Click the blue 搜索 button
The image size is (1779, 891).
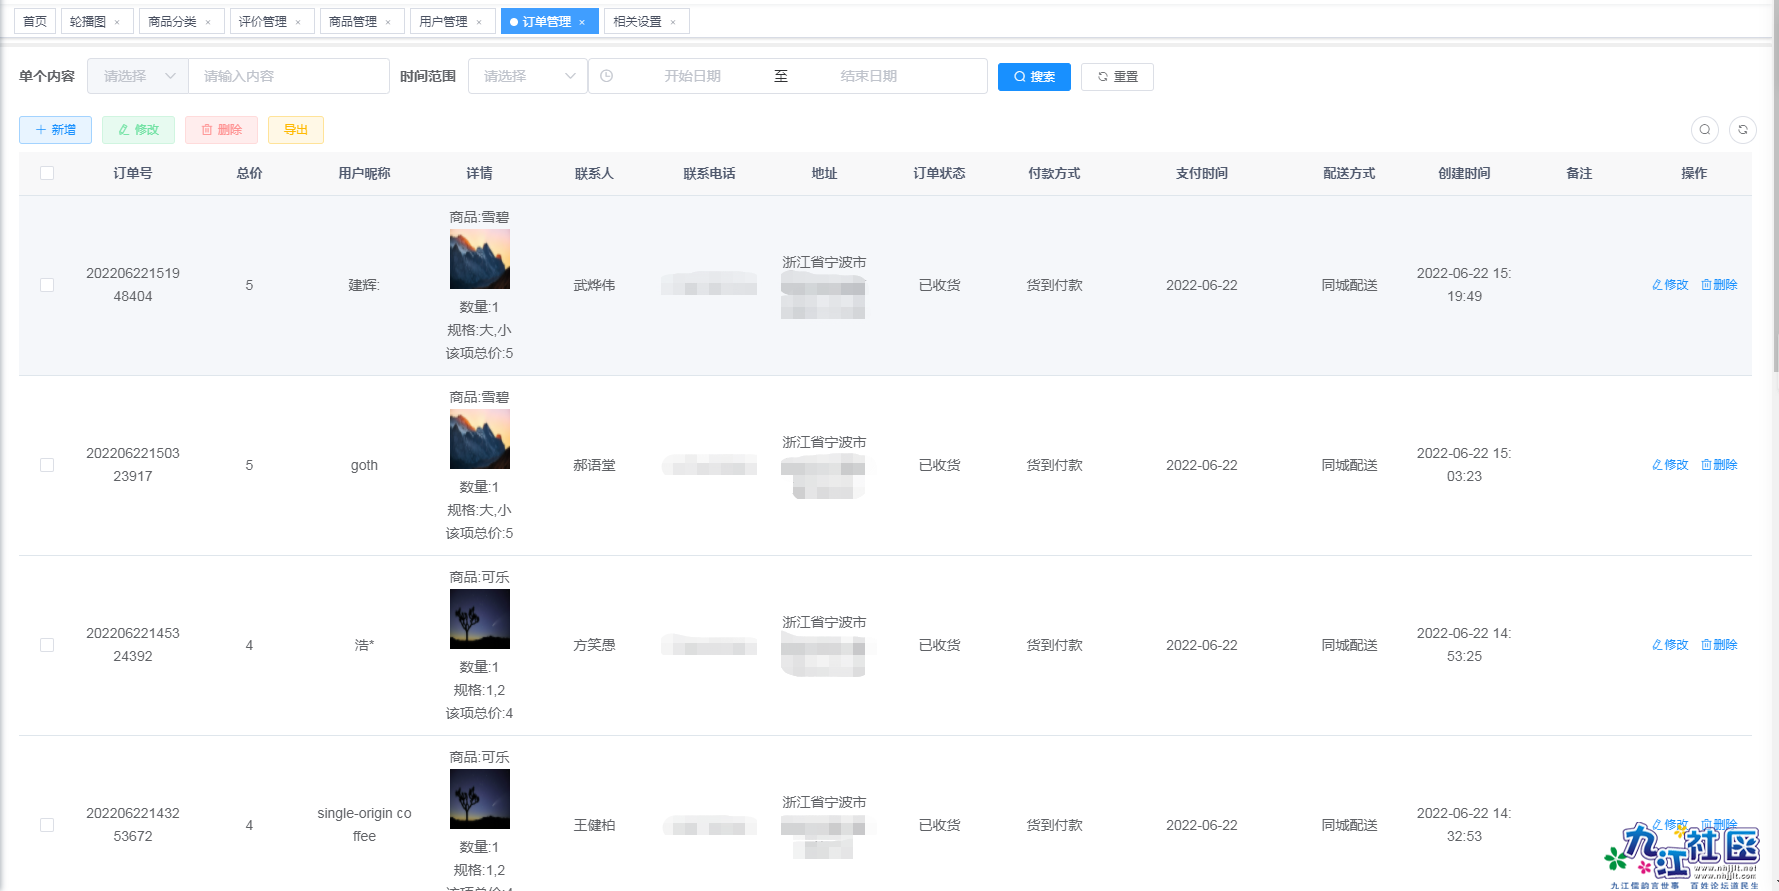pos(1034,77)
